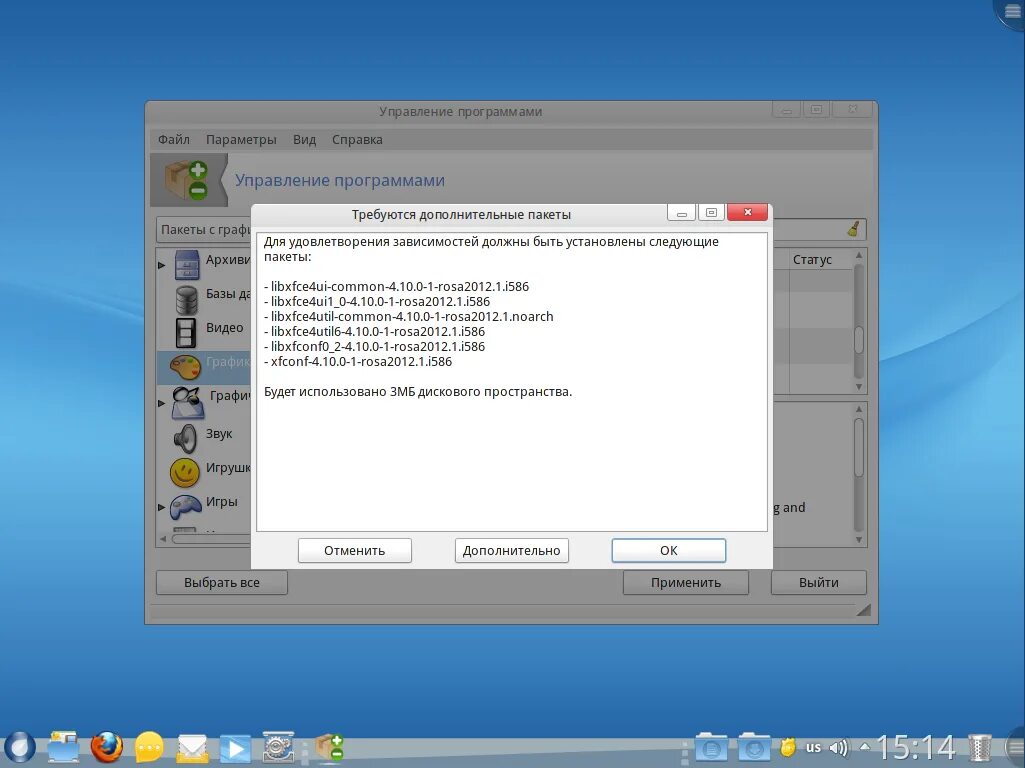Select the Графика paint palette icon
The width and height of the screenshot is (1025, 768).
(186, 367)
